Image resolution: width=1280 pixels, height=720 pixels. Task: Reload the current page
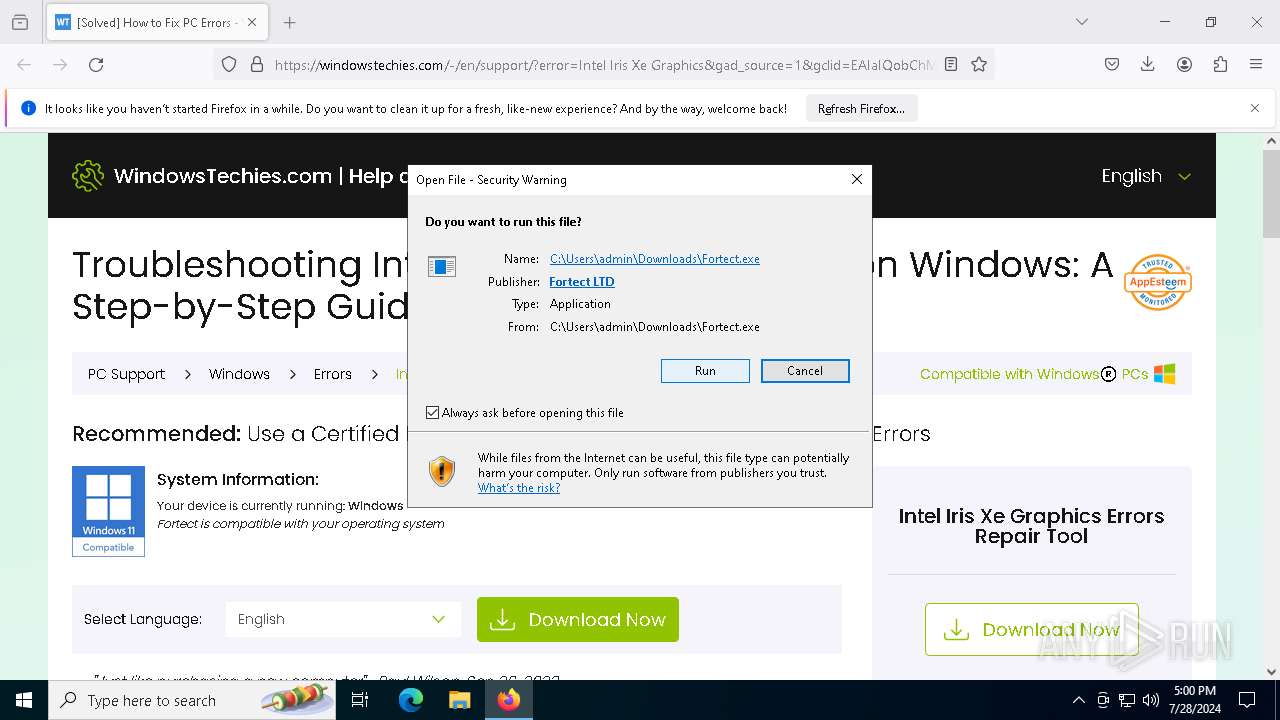point(96,64)
